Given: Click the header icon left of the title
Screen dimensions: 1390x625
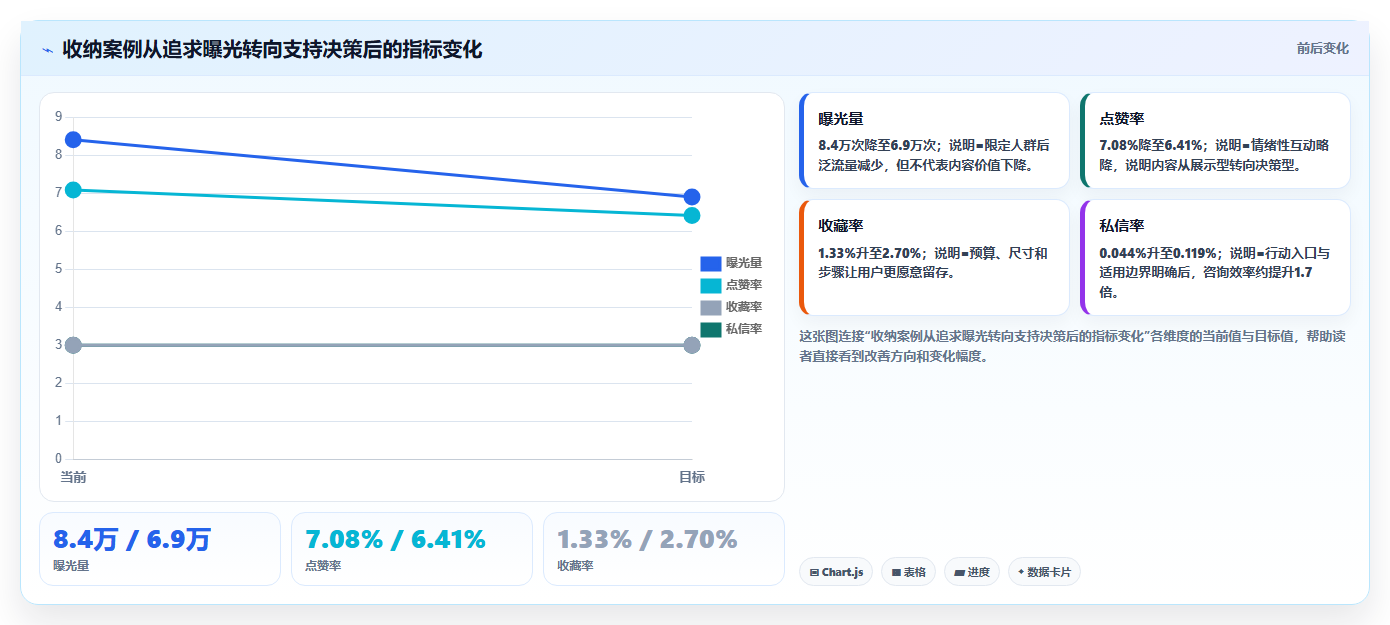Looking at the screenshot, I should tap(48, 49).
